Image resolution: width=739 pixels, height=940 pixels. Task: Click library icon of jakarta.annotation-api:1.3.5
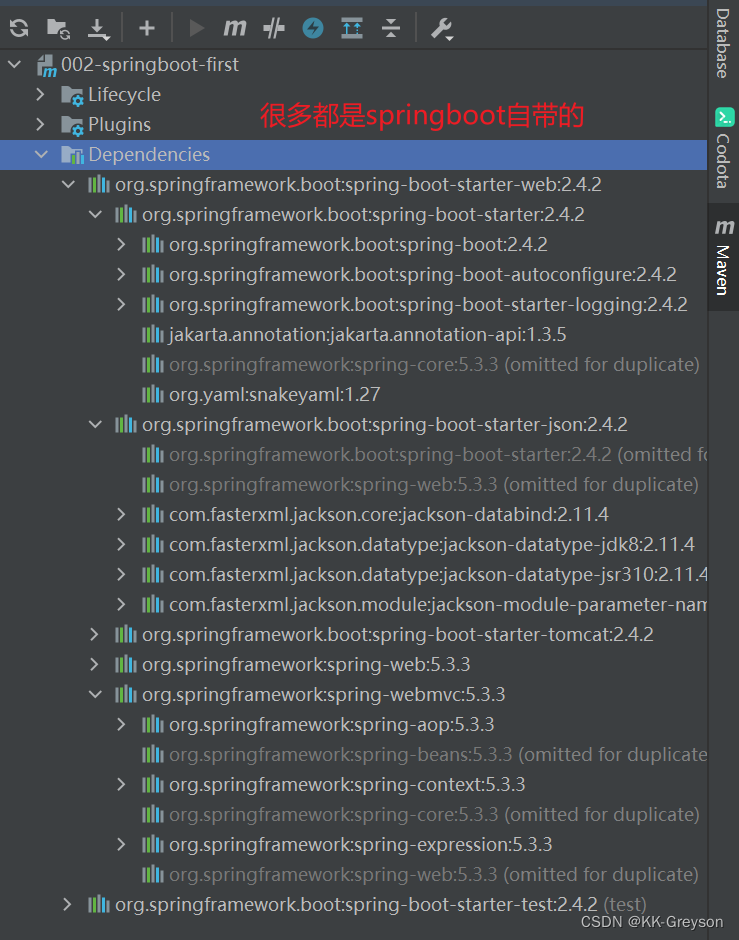pyautogui.click(x=152, y=334)
